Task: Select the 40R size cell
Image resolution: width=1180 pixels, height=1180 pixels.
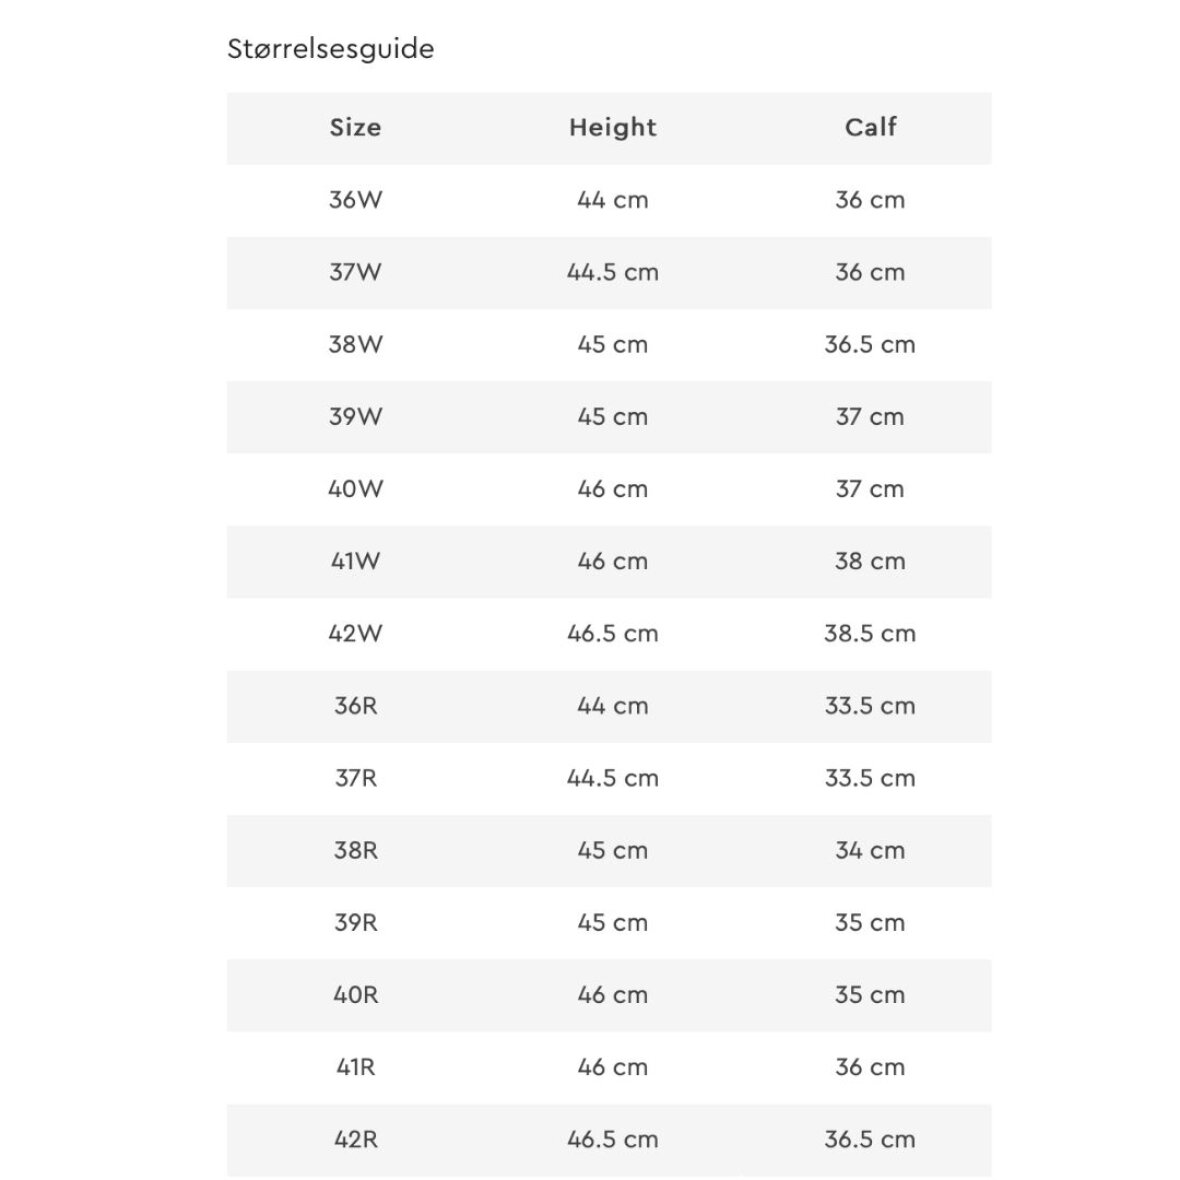Action: [x=355, y=995]
